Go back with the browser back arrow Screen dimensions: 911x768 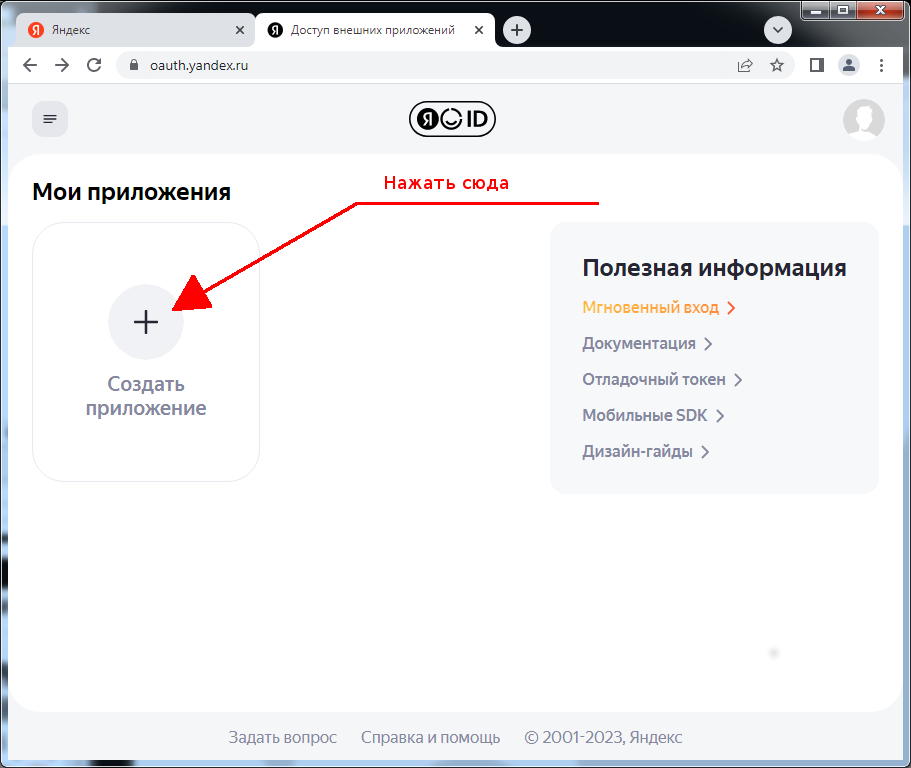[30, 65]
